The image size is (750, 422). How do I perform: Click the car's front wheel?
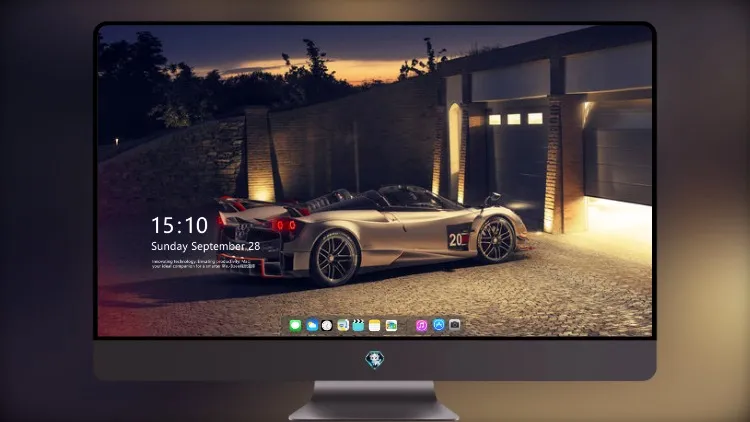496,239
